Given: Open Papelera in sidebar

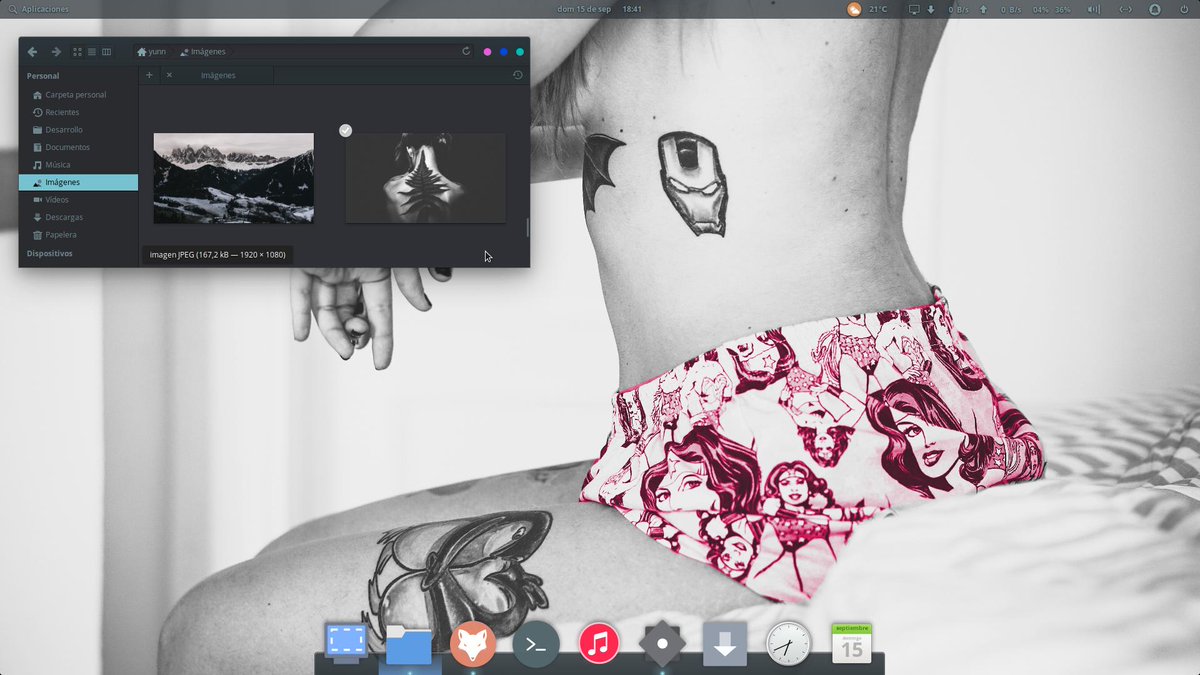Looking at the screenshot, I should (78, 235).
